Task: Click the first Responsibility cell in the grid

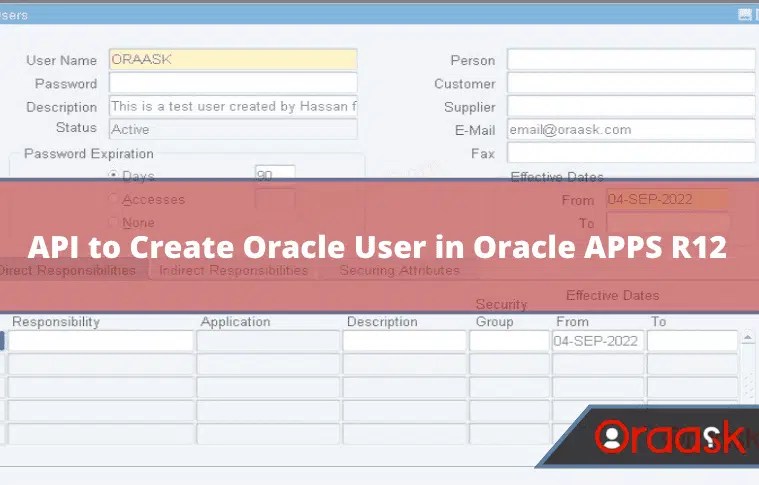Action: (101, 341)
